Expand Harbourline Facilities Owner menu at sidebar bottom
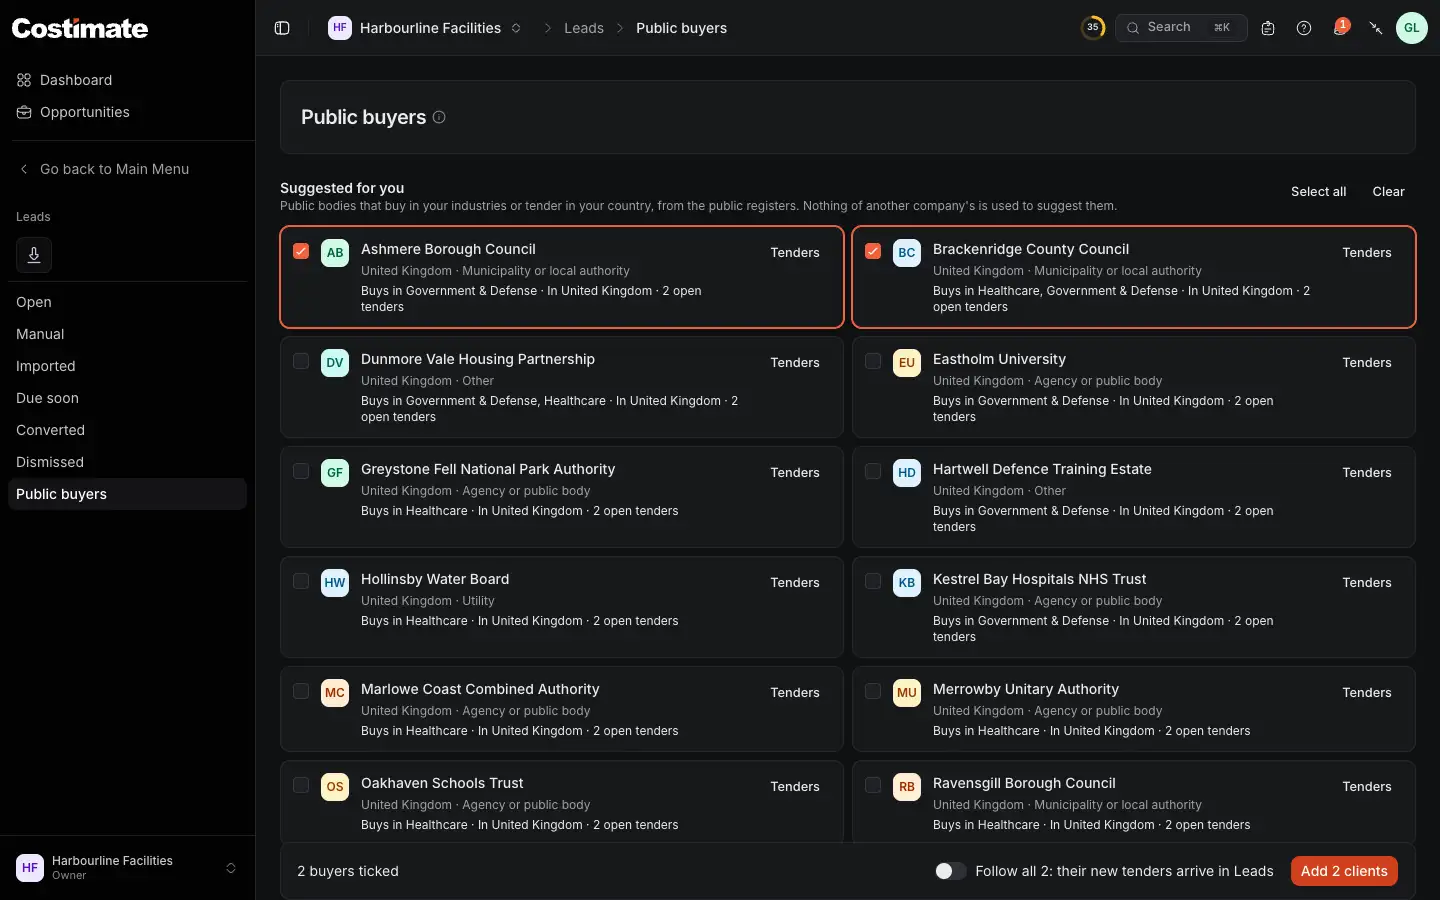1440x900 pixels. (x=127, y=868)
